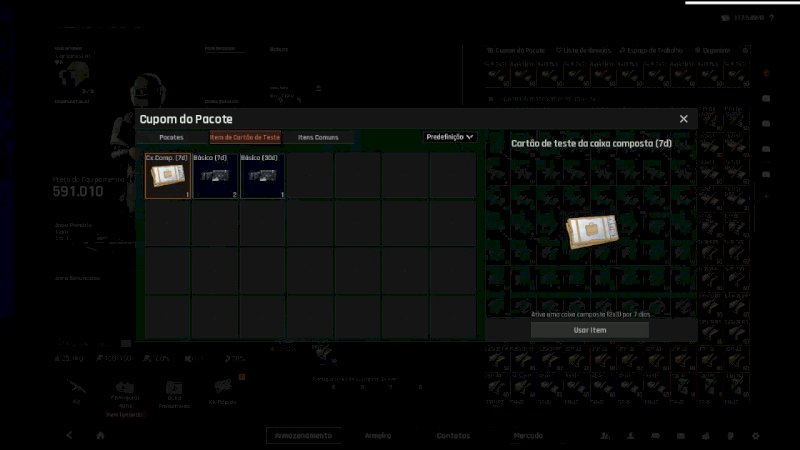
Task: Click Cupom do Pacote in the storage toolbar
Action: pos(516,51)
